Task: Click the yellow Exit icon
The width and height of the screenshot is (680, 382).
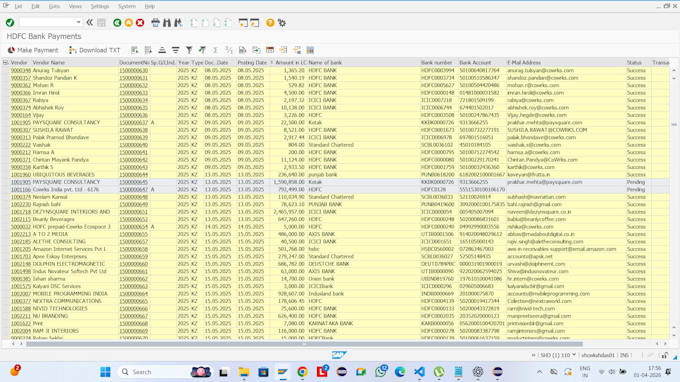Action: 129,23
